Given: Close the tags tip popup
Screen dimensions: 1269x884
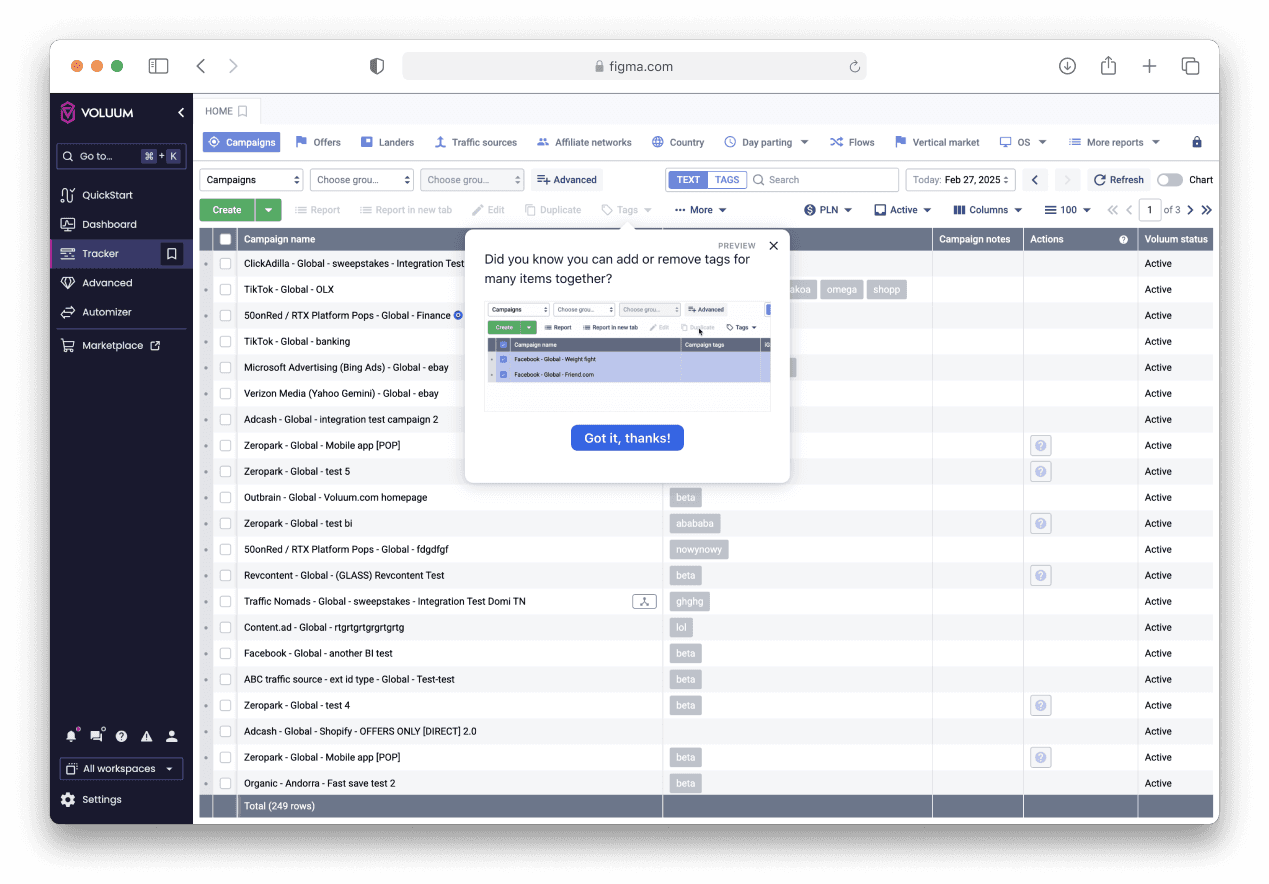Looking at the screenshot, I should (773, 245).
